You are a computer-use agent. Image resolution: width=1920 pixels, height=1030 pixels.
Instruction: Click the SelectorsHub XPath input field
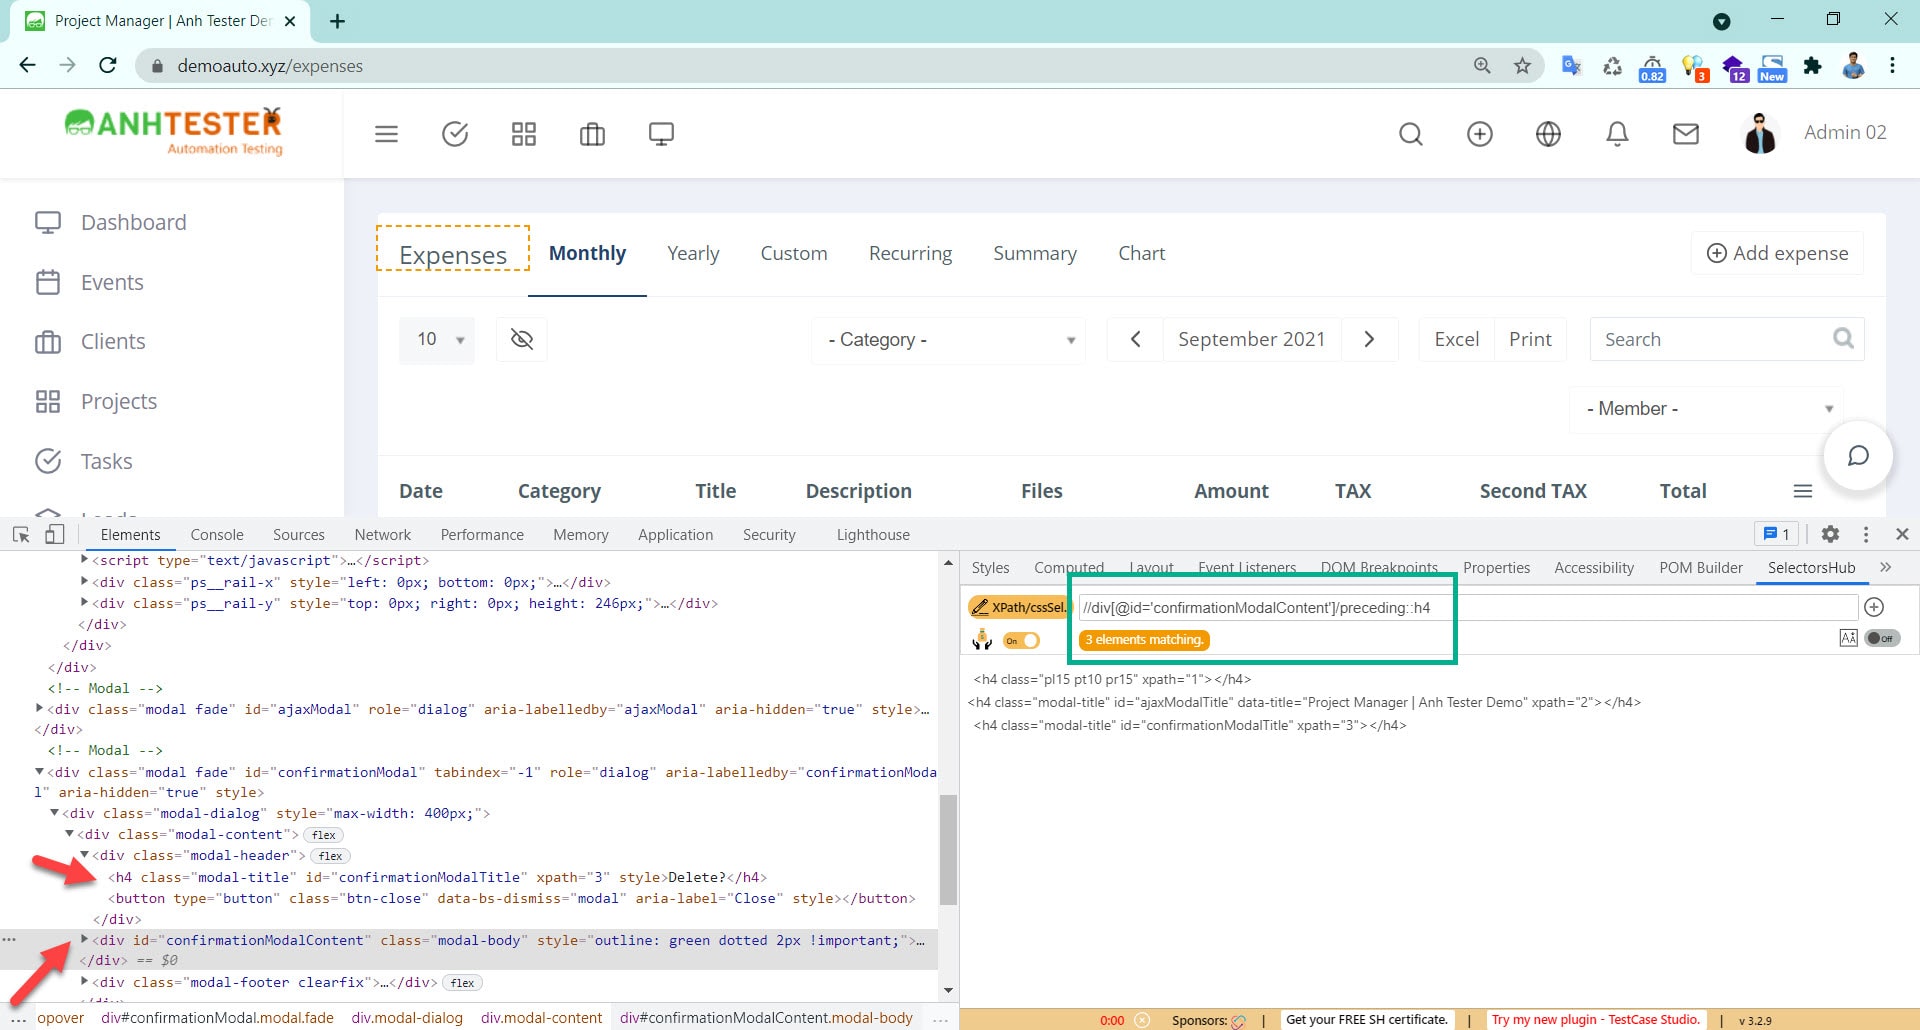pos(1467,607)
